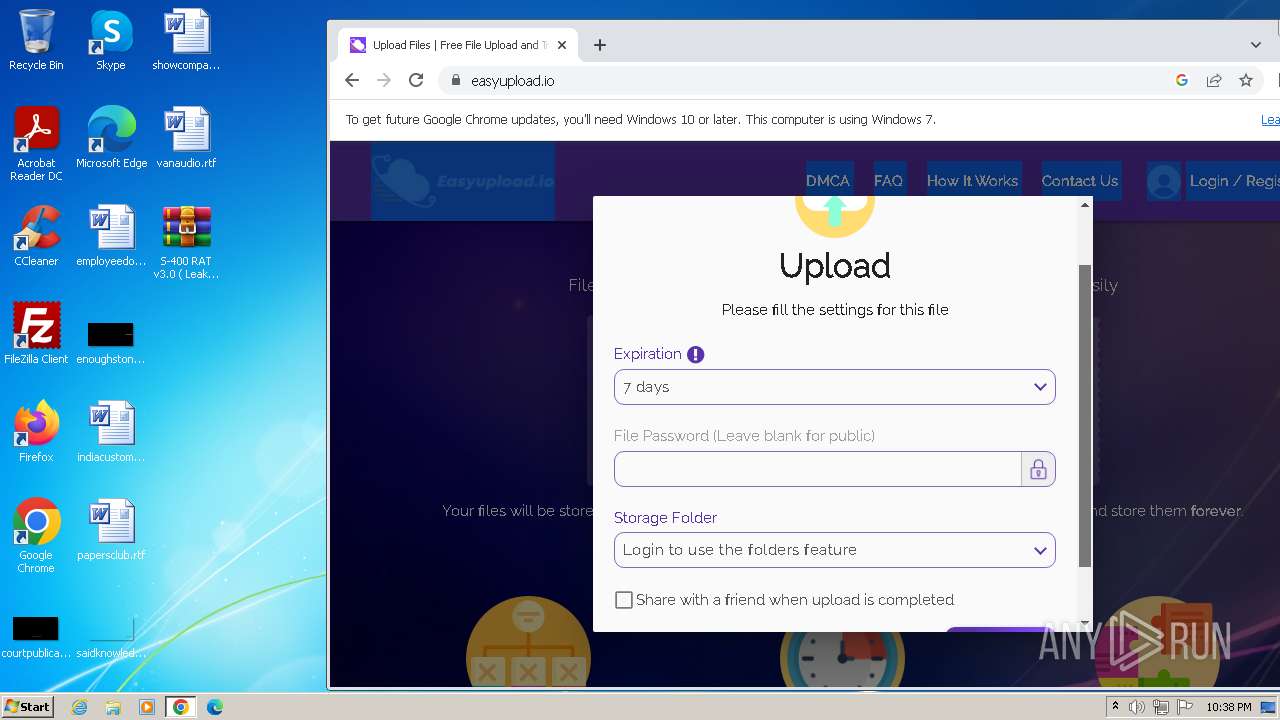The width and height of the screenshot is (1280, 720).
Task: Open File Explorer from the taskbar
Action: [x=113, y=707]
